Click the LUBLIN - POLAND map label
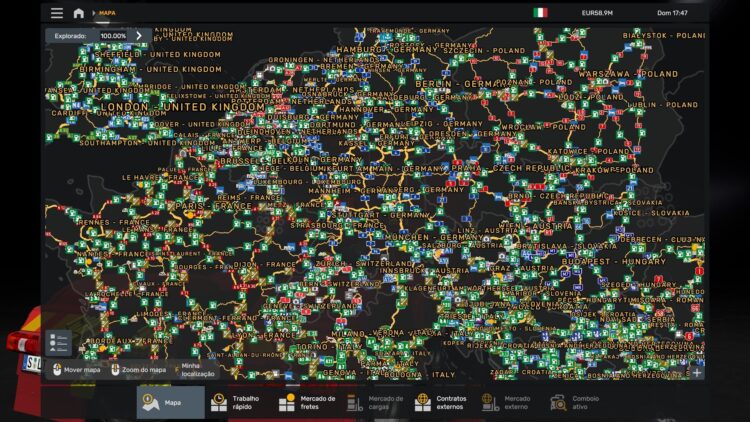Image resolution: width=750 pixels, height=422 pixels. [663, 105]
